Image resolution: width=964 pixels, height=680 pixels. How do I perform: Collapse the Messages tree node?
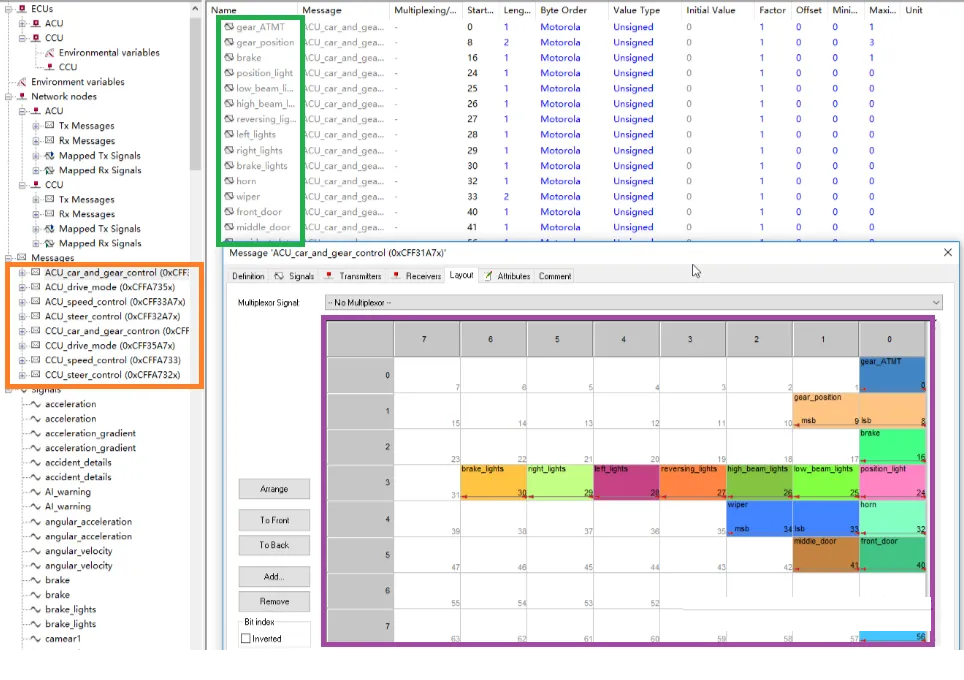[9, 258]
